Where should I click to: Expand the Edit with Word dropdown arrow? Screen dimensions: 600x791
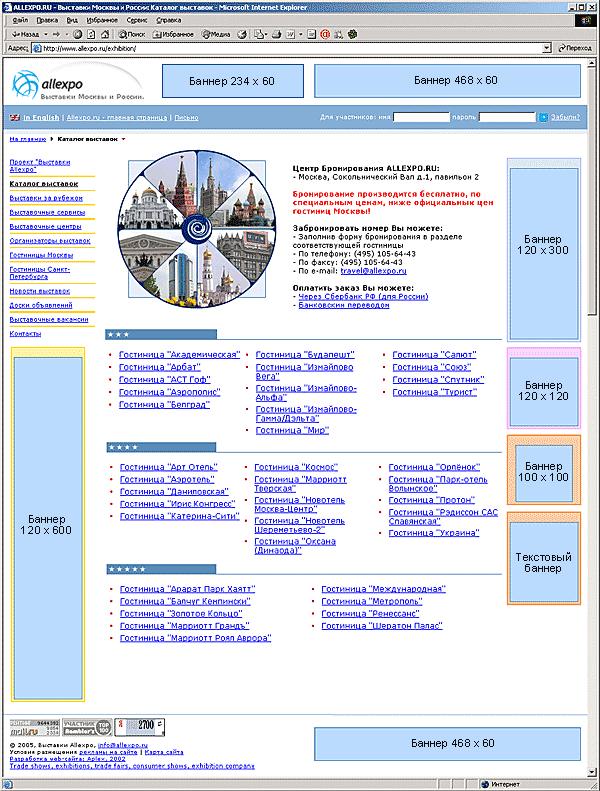(300, 34)
